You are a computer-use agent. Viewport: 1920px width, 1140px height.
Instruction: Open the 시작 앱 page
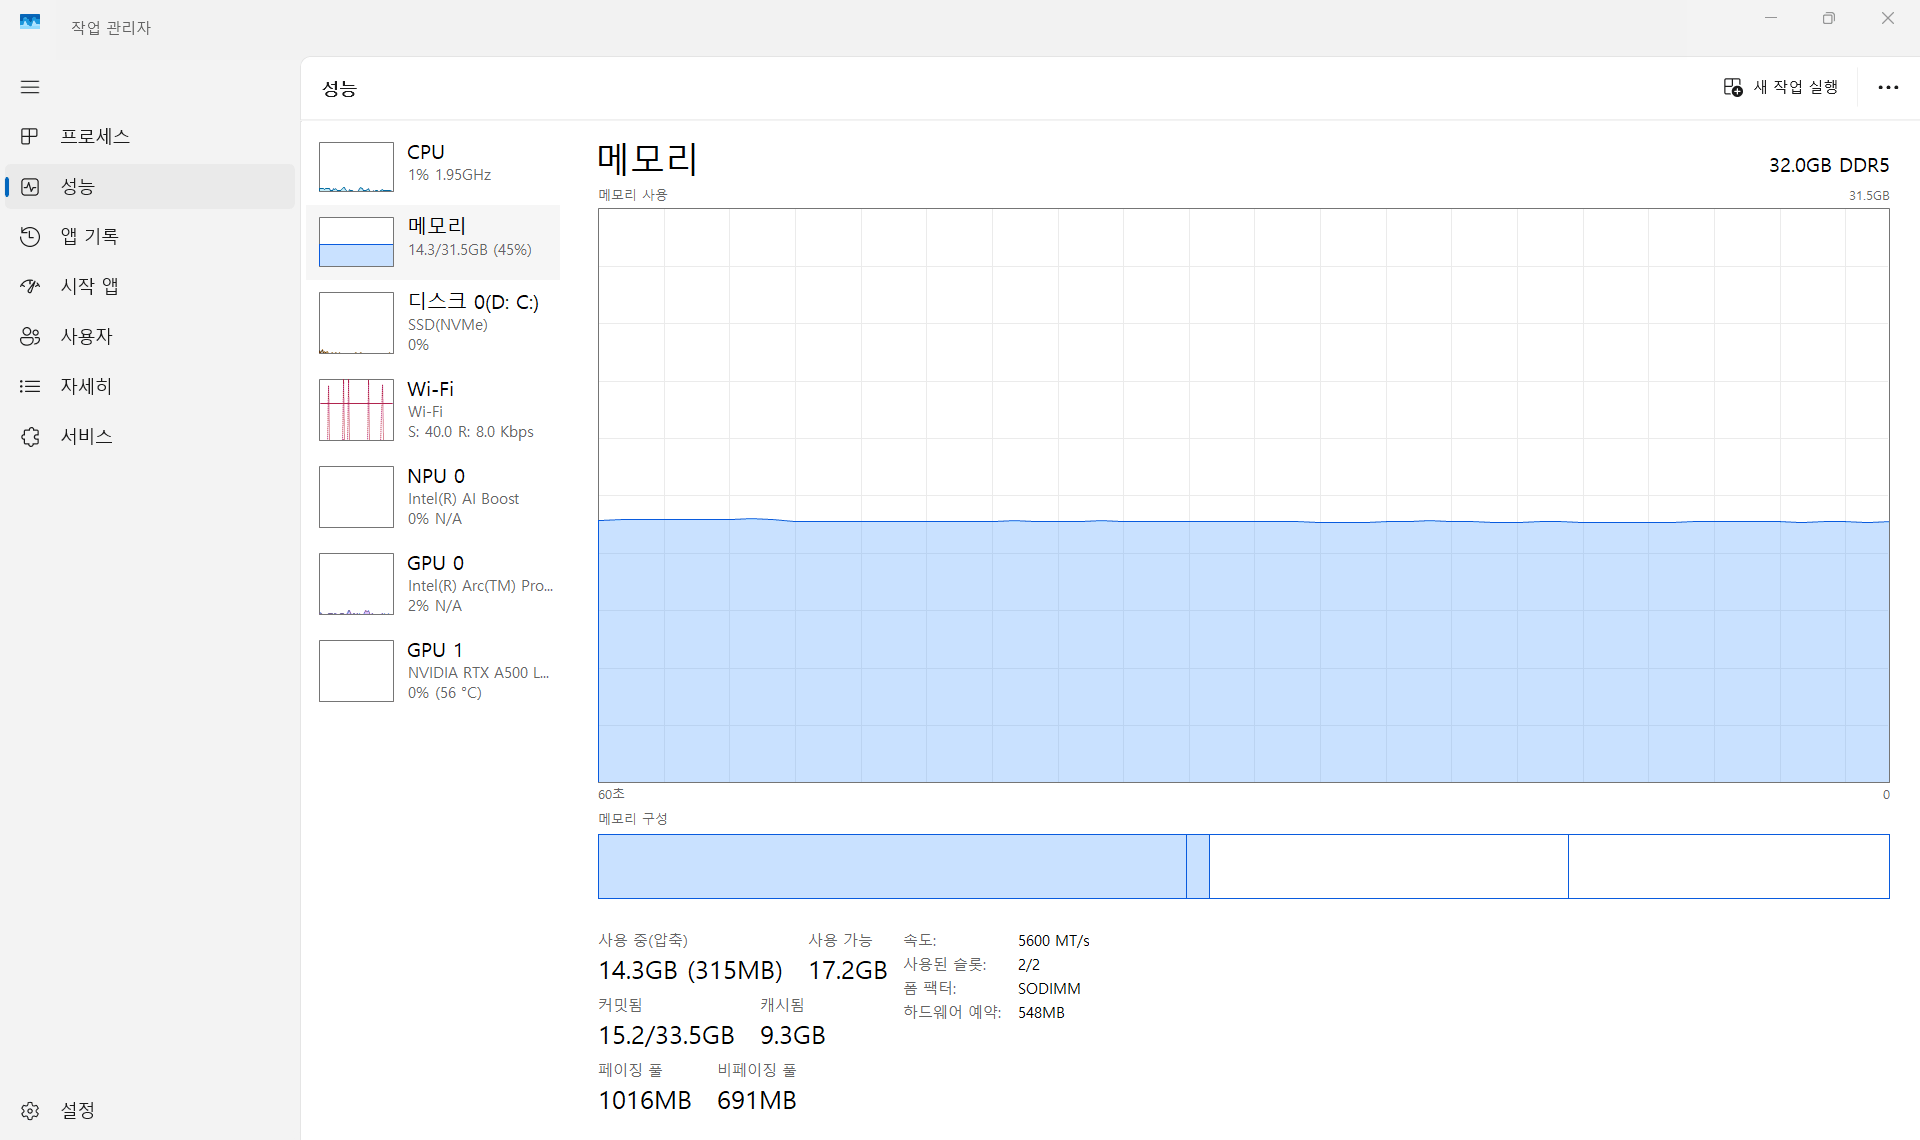coord(150,286)
